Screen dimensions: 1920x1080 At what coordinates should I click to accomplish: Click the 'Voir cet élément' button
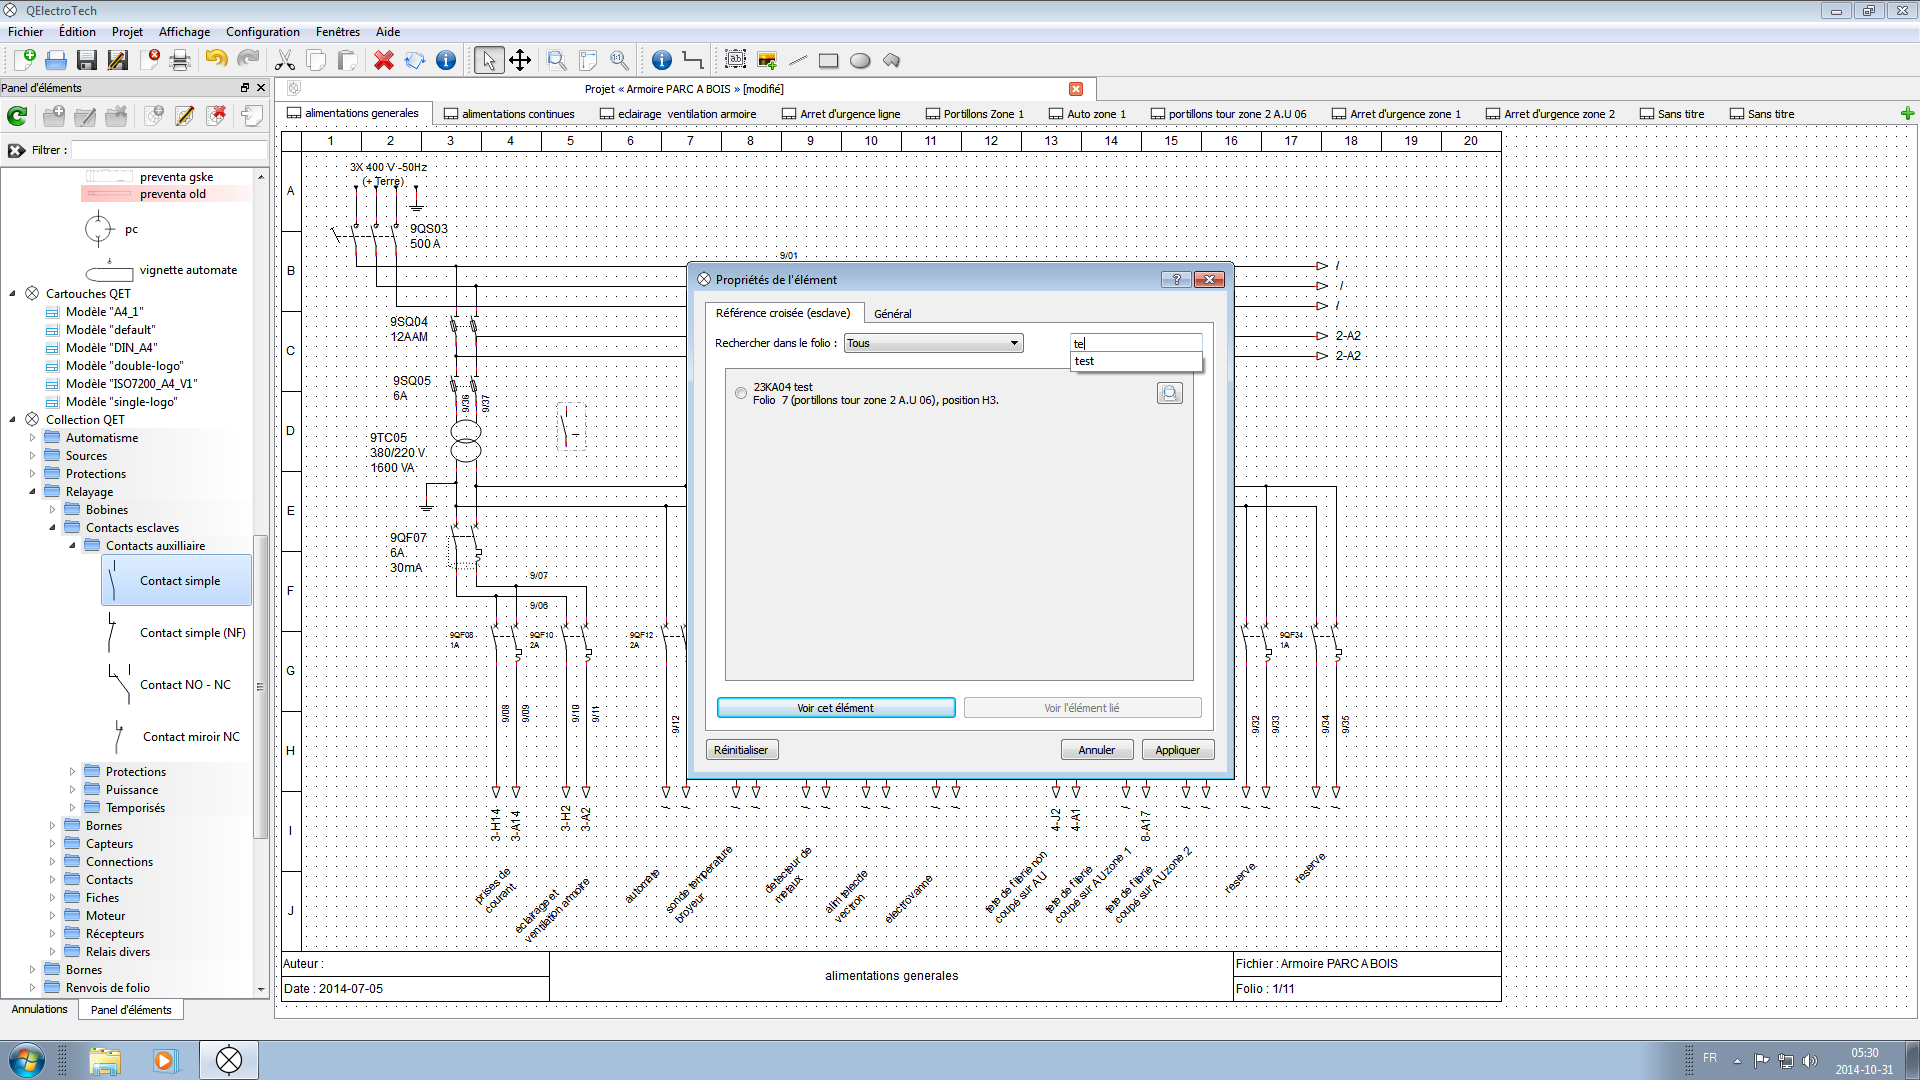(x=836, y=708)
